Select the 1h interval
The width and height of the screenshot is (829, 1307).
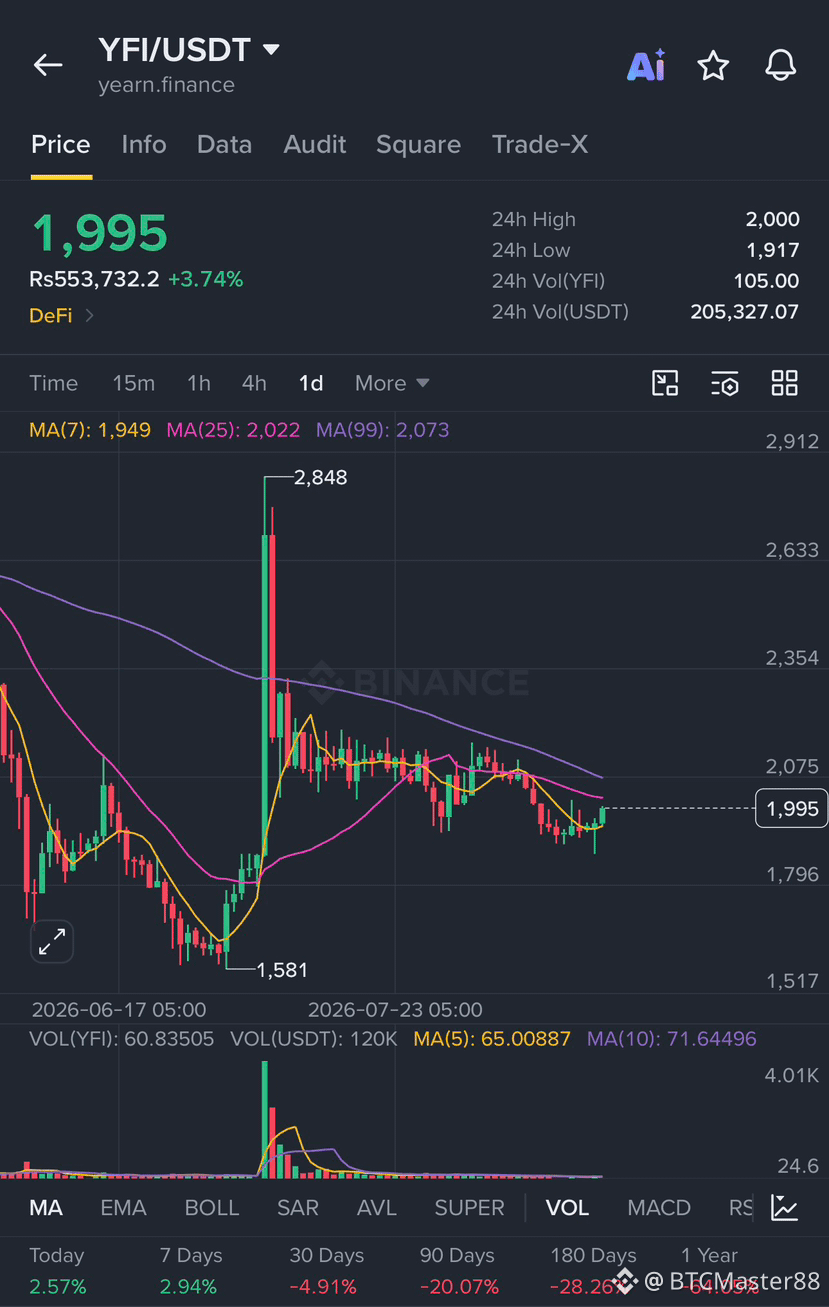coord(199,383)
